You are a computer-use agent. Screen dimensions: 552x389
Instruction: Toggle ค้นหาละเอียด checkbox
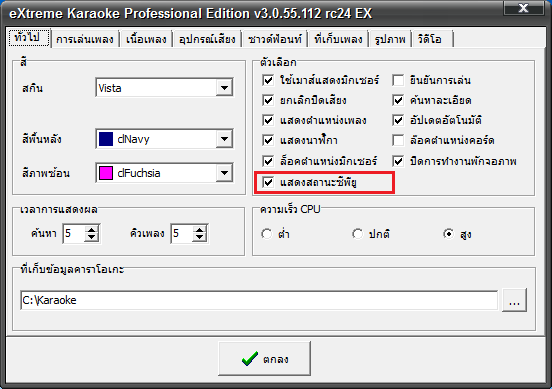pos(398,100)
